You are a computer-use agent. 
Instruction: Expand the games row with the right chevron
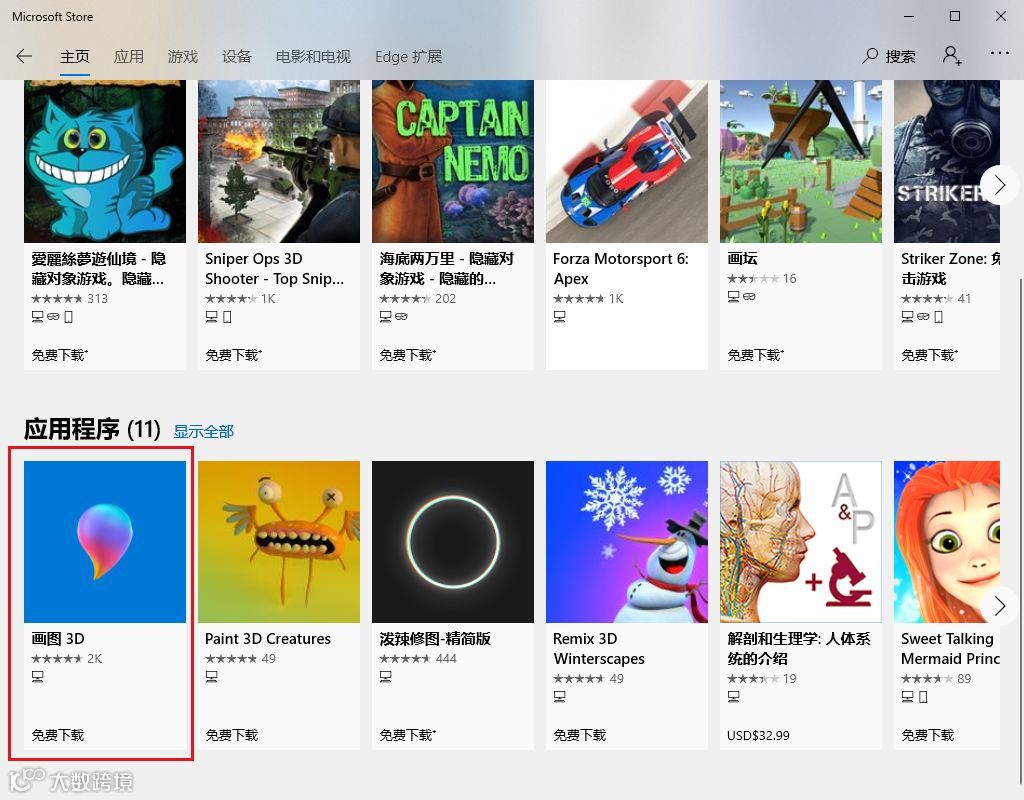tap(999, 185)
